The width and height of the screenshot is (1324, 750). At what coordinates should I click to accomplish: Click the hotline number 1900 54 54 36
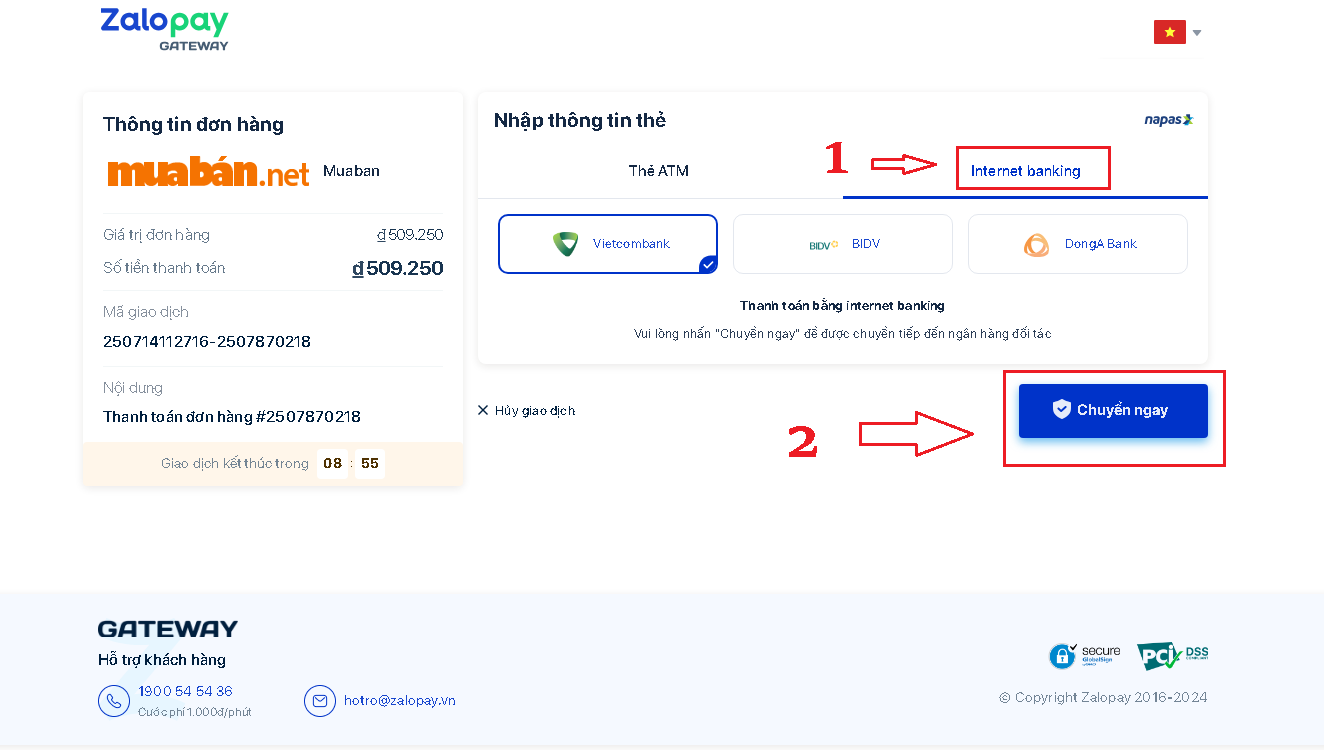click(186, 691)
